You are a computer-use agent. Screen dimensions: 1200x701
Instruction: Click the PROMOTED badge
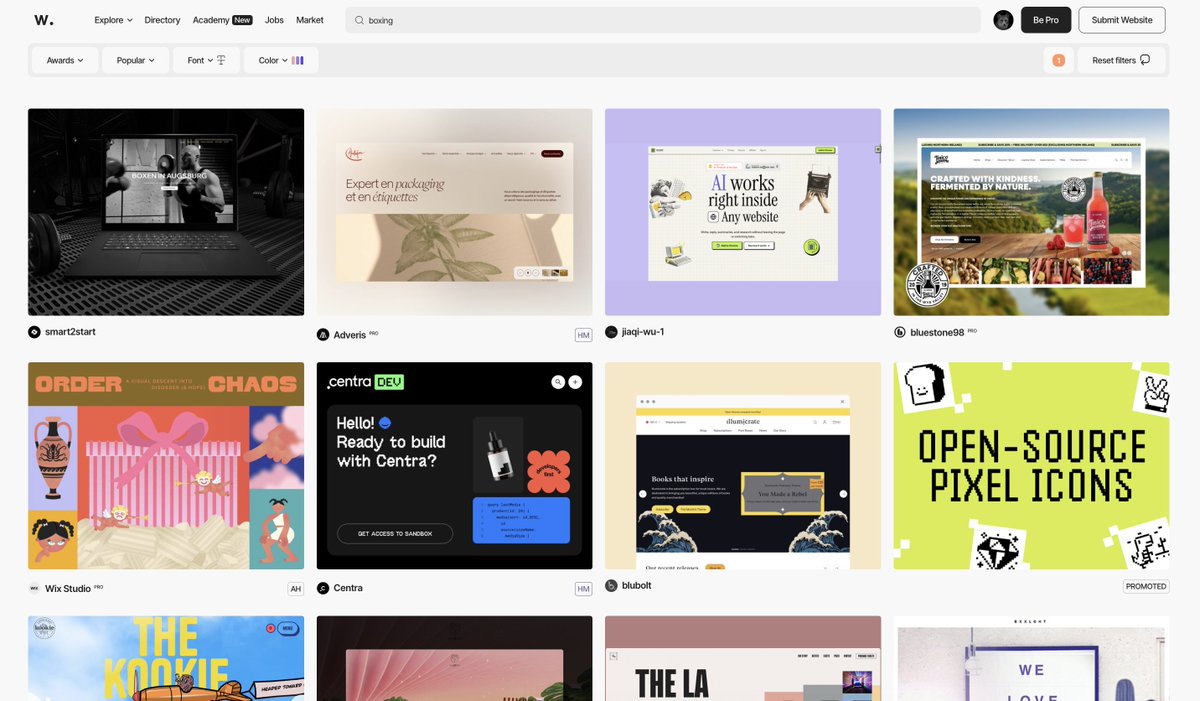click(1146, 586)
